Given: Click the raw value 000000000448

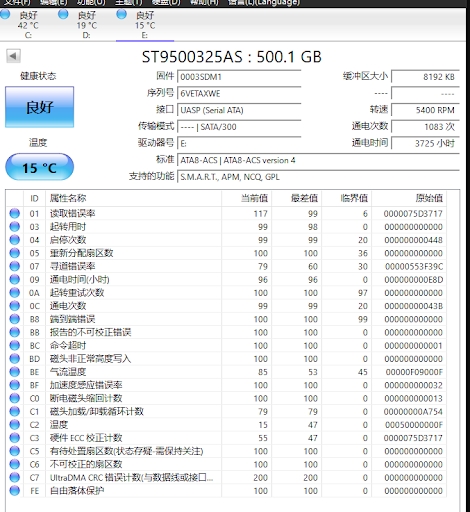Looking at the screenshot, I should (414, 240).
